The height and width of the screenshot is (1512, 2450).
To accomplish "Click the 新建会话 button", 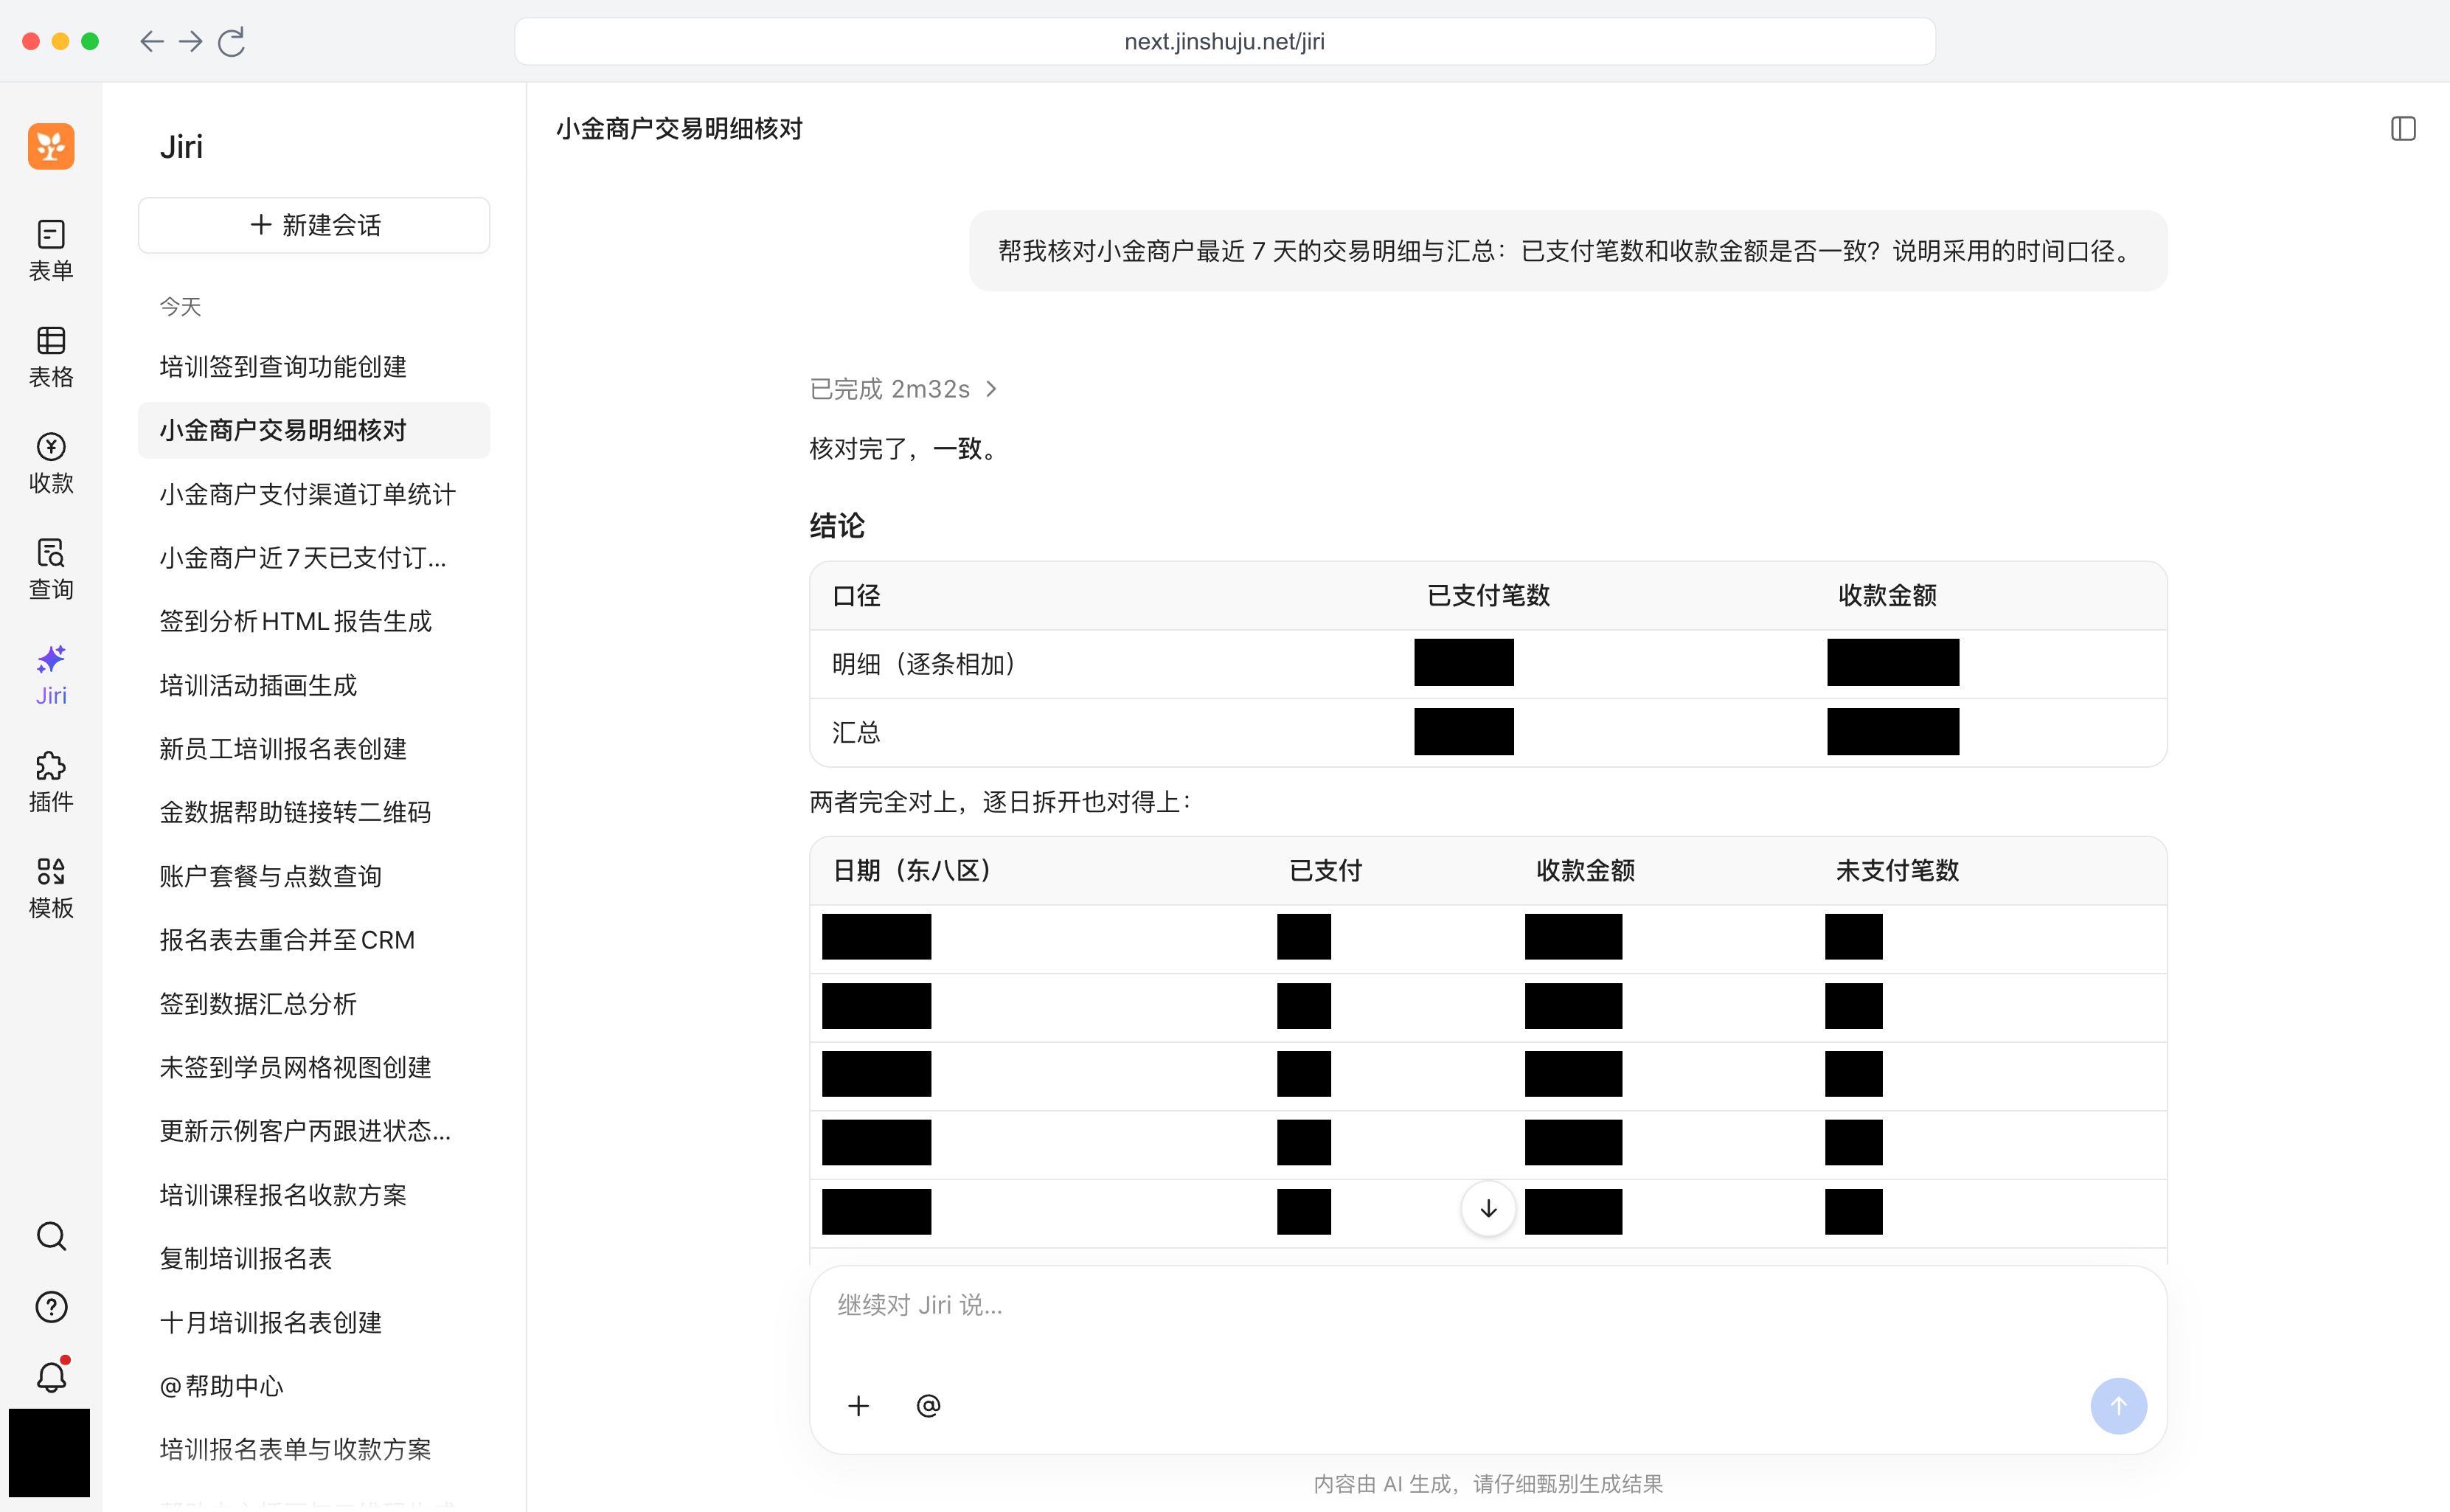I will 314,225.
